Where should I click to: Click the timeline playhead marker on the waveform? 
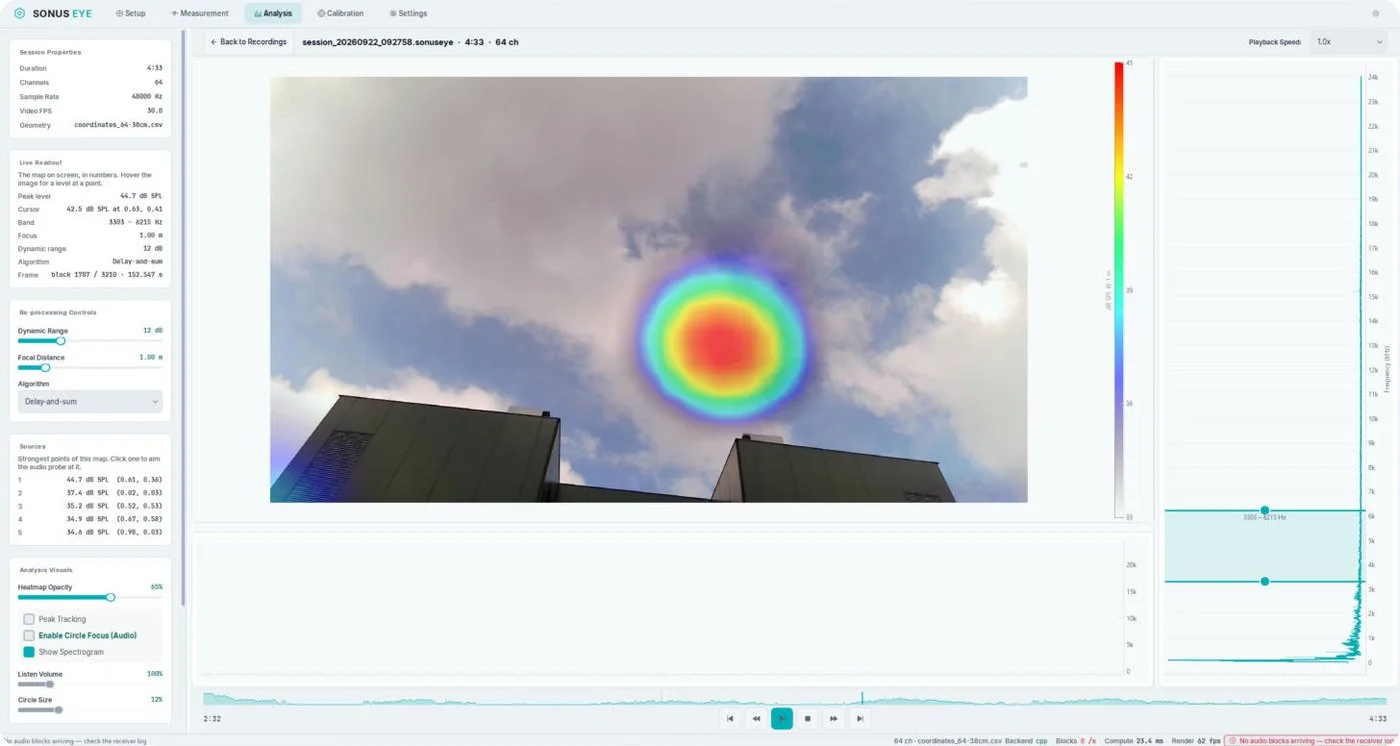point(862,697)
